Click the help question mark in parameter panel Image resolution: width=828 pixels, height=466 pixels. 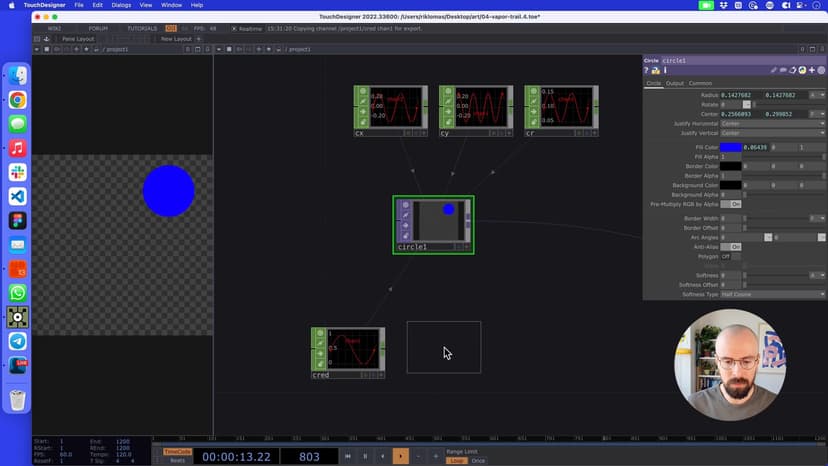tap(647, 71)
